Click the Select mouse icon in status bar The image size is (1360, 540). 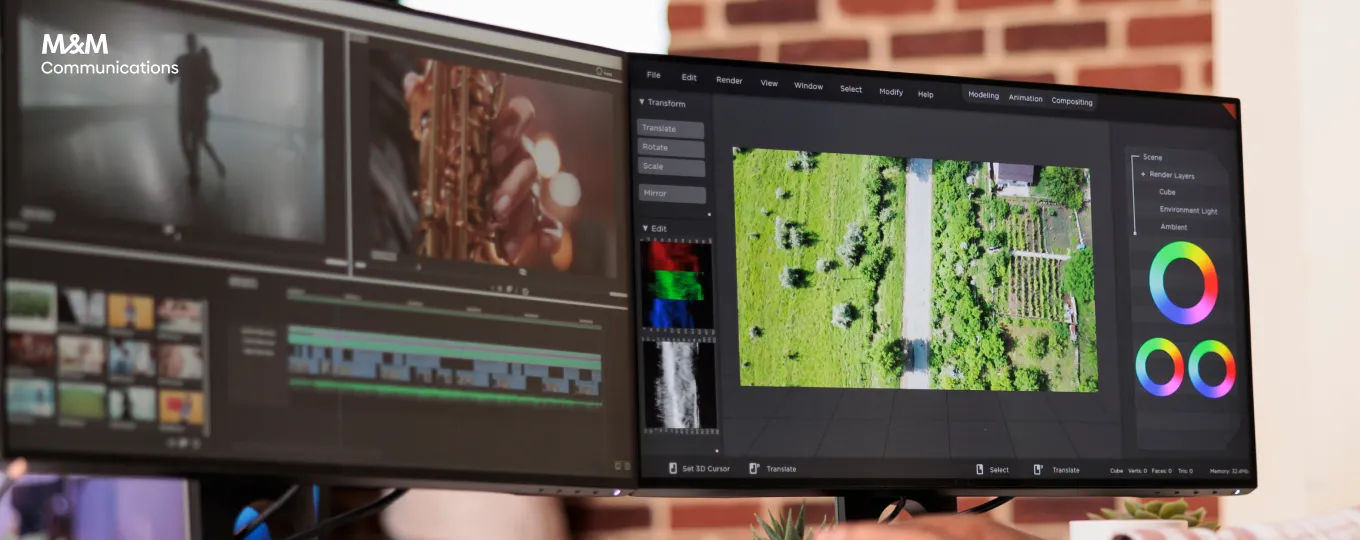coord(980,469)
